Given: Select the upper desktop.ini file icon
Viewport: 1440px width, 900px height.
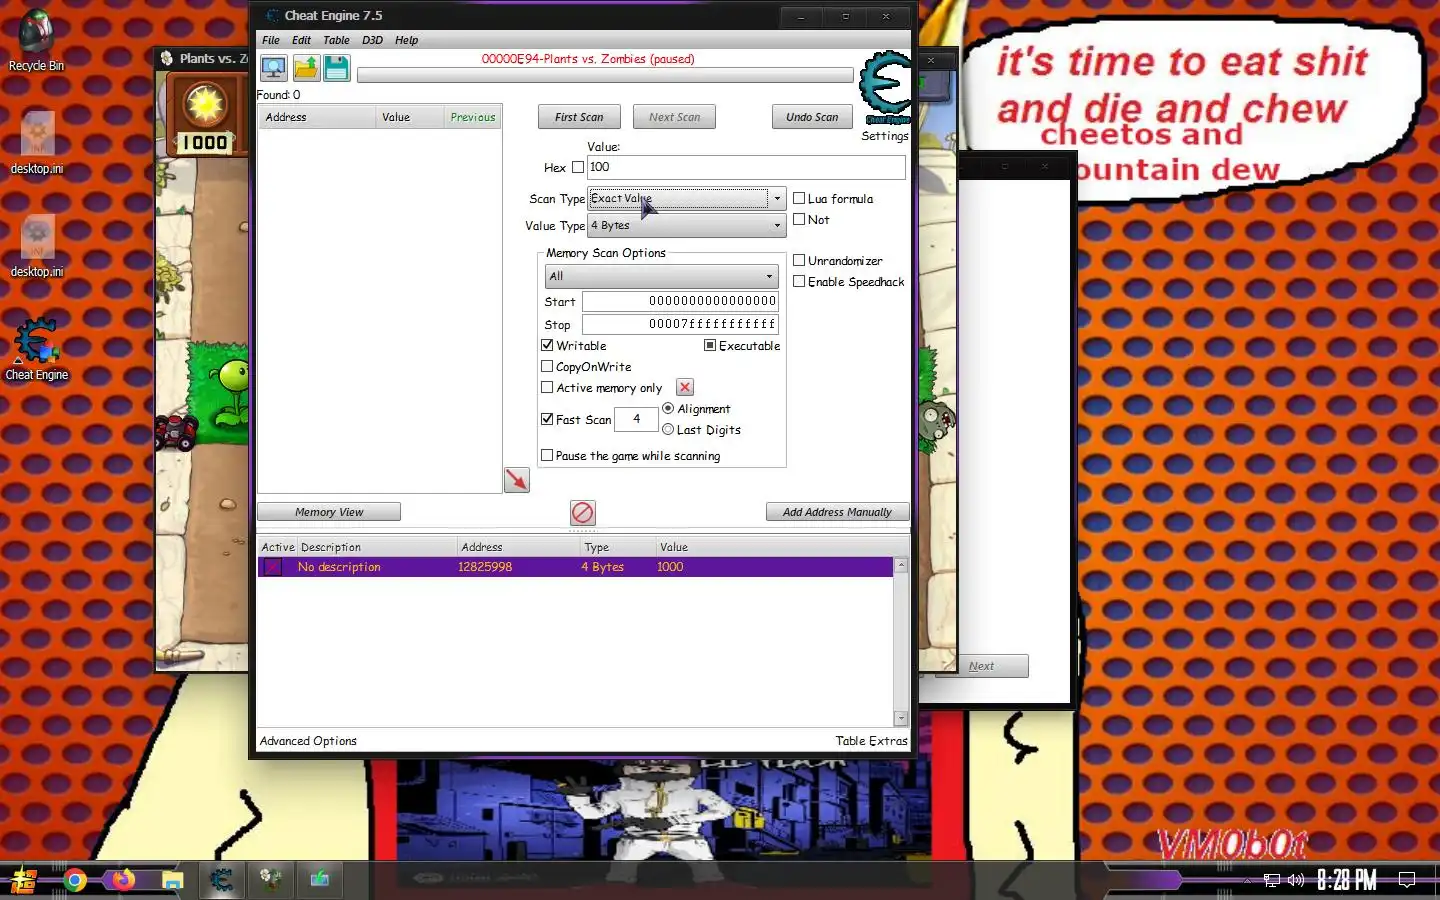Looking at the screenshot, I should pyautogui.click(x=37, y=142).
